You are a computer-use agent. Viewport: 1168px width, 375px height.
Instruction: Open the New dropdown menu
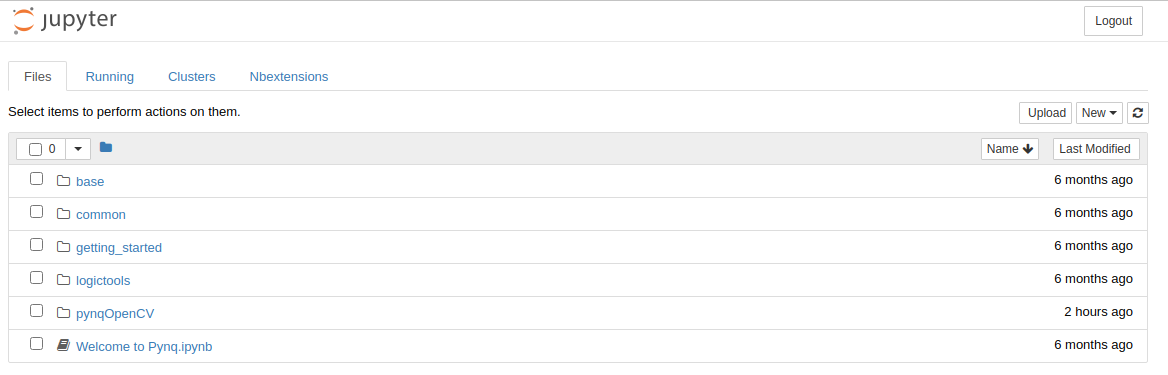(x=1099, y=113)
